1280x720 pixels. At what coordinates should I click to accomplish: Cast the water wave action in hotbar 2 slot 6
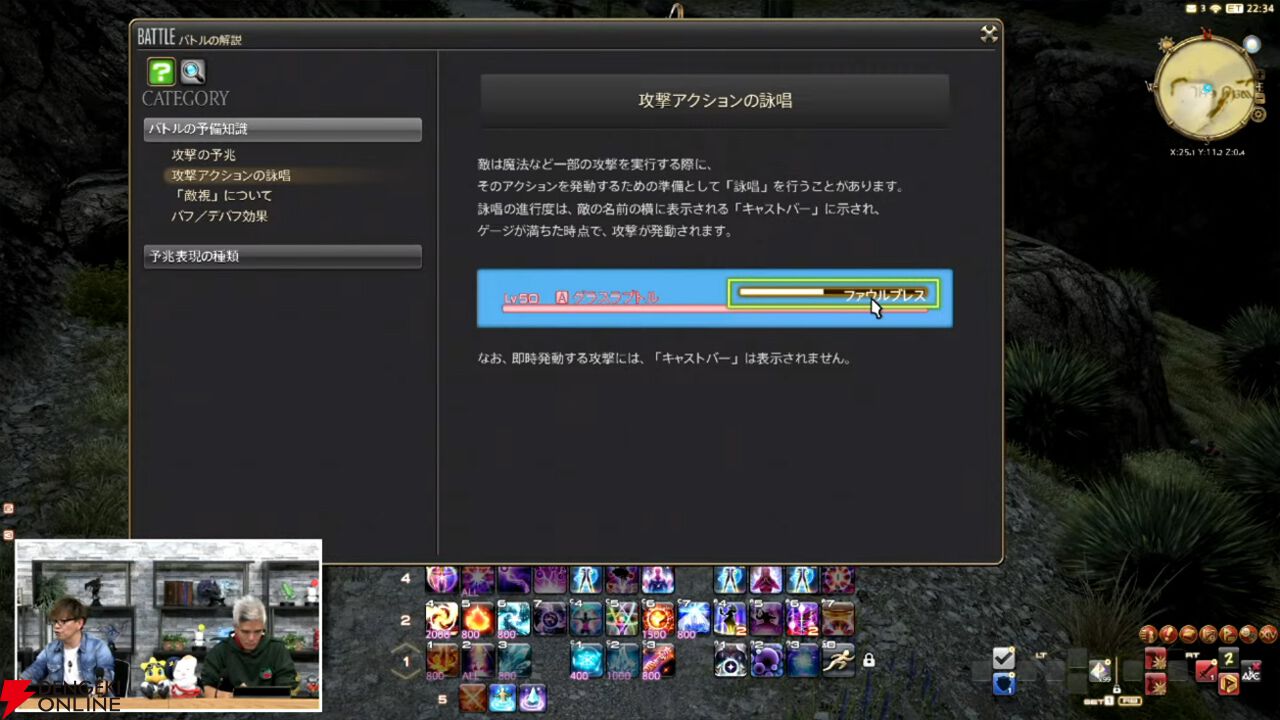[514, 618]
